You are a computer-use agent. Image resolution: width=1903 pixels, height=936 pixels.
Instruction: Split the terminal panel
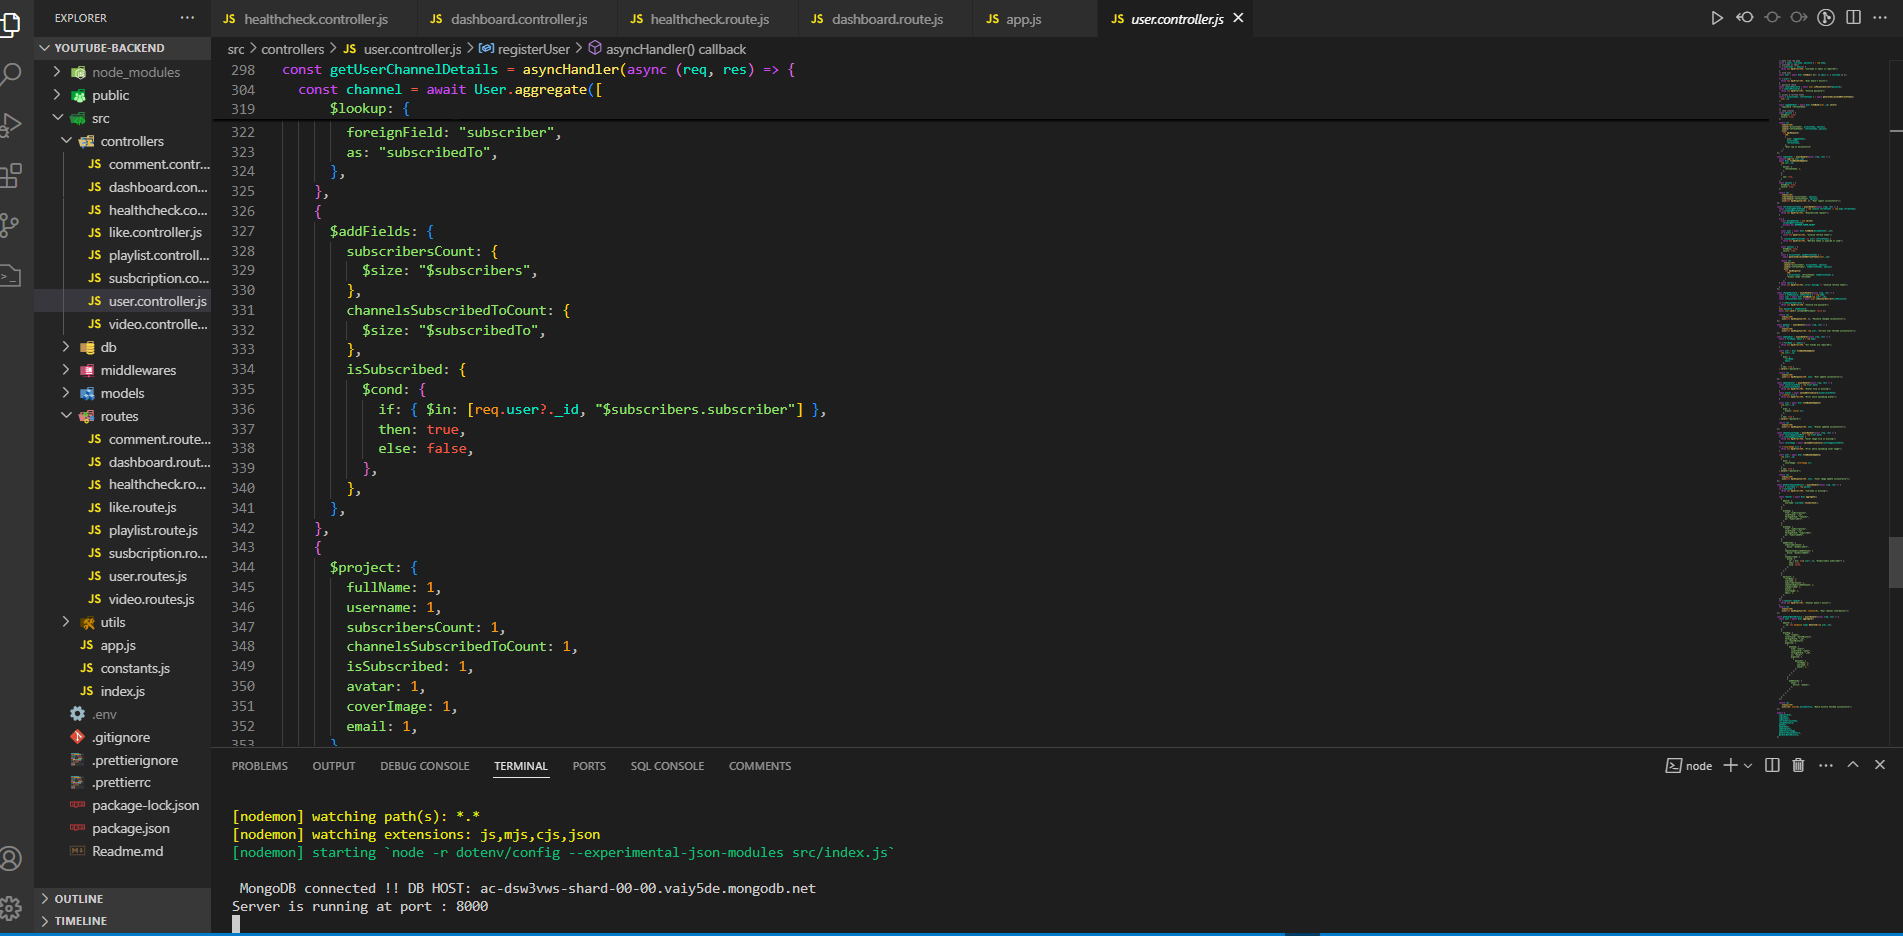pos(1772,765)
